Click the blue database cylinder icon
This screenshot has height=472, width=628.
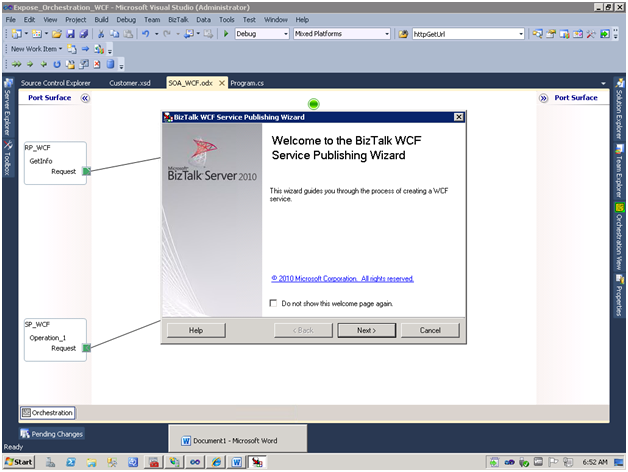click(x=111, y=64)
